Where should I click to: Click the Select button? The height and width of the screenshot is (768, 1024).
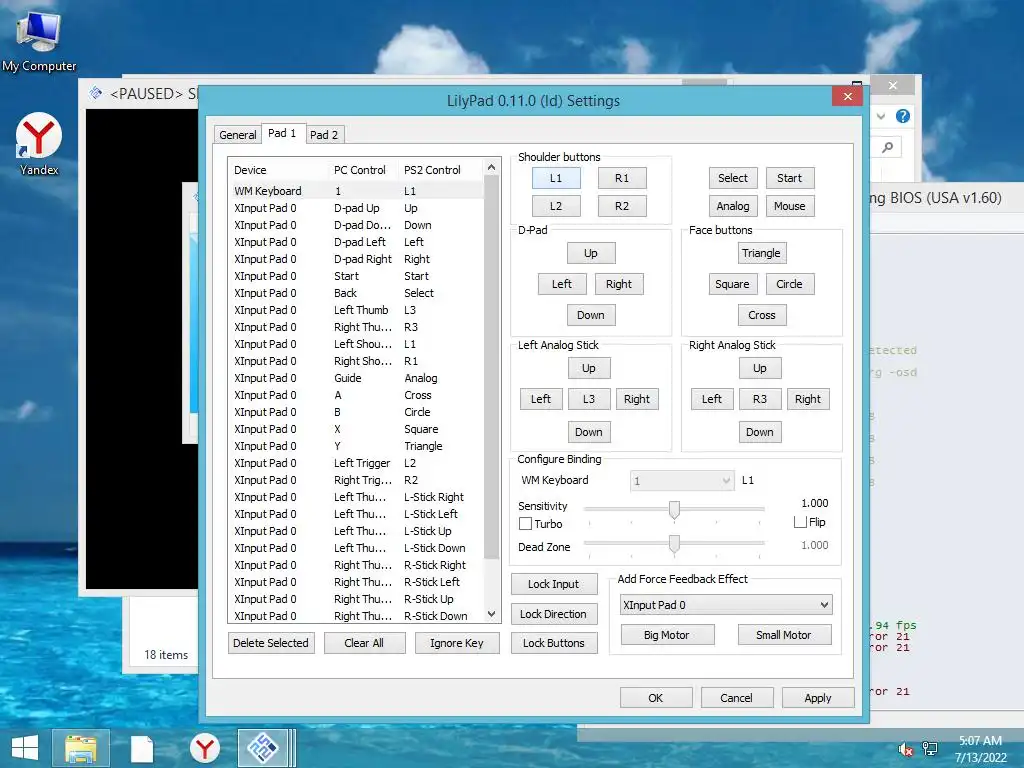pyautogui.click(x=733, y=178)
